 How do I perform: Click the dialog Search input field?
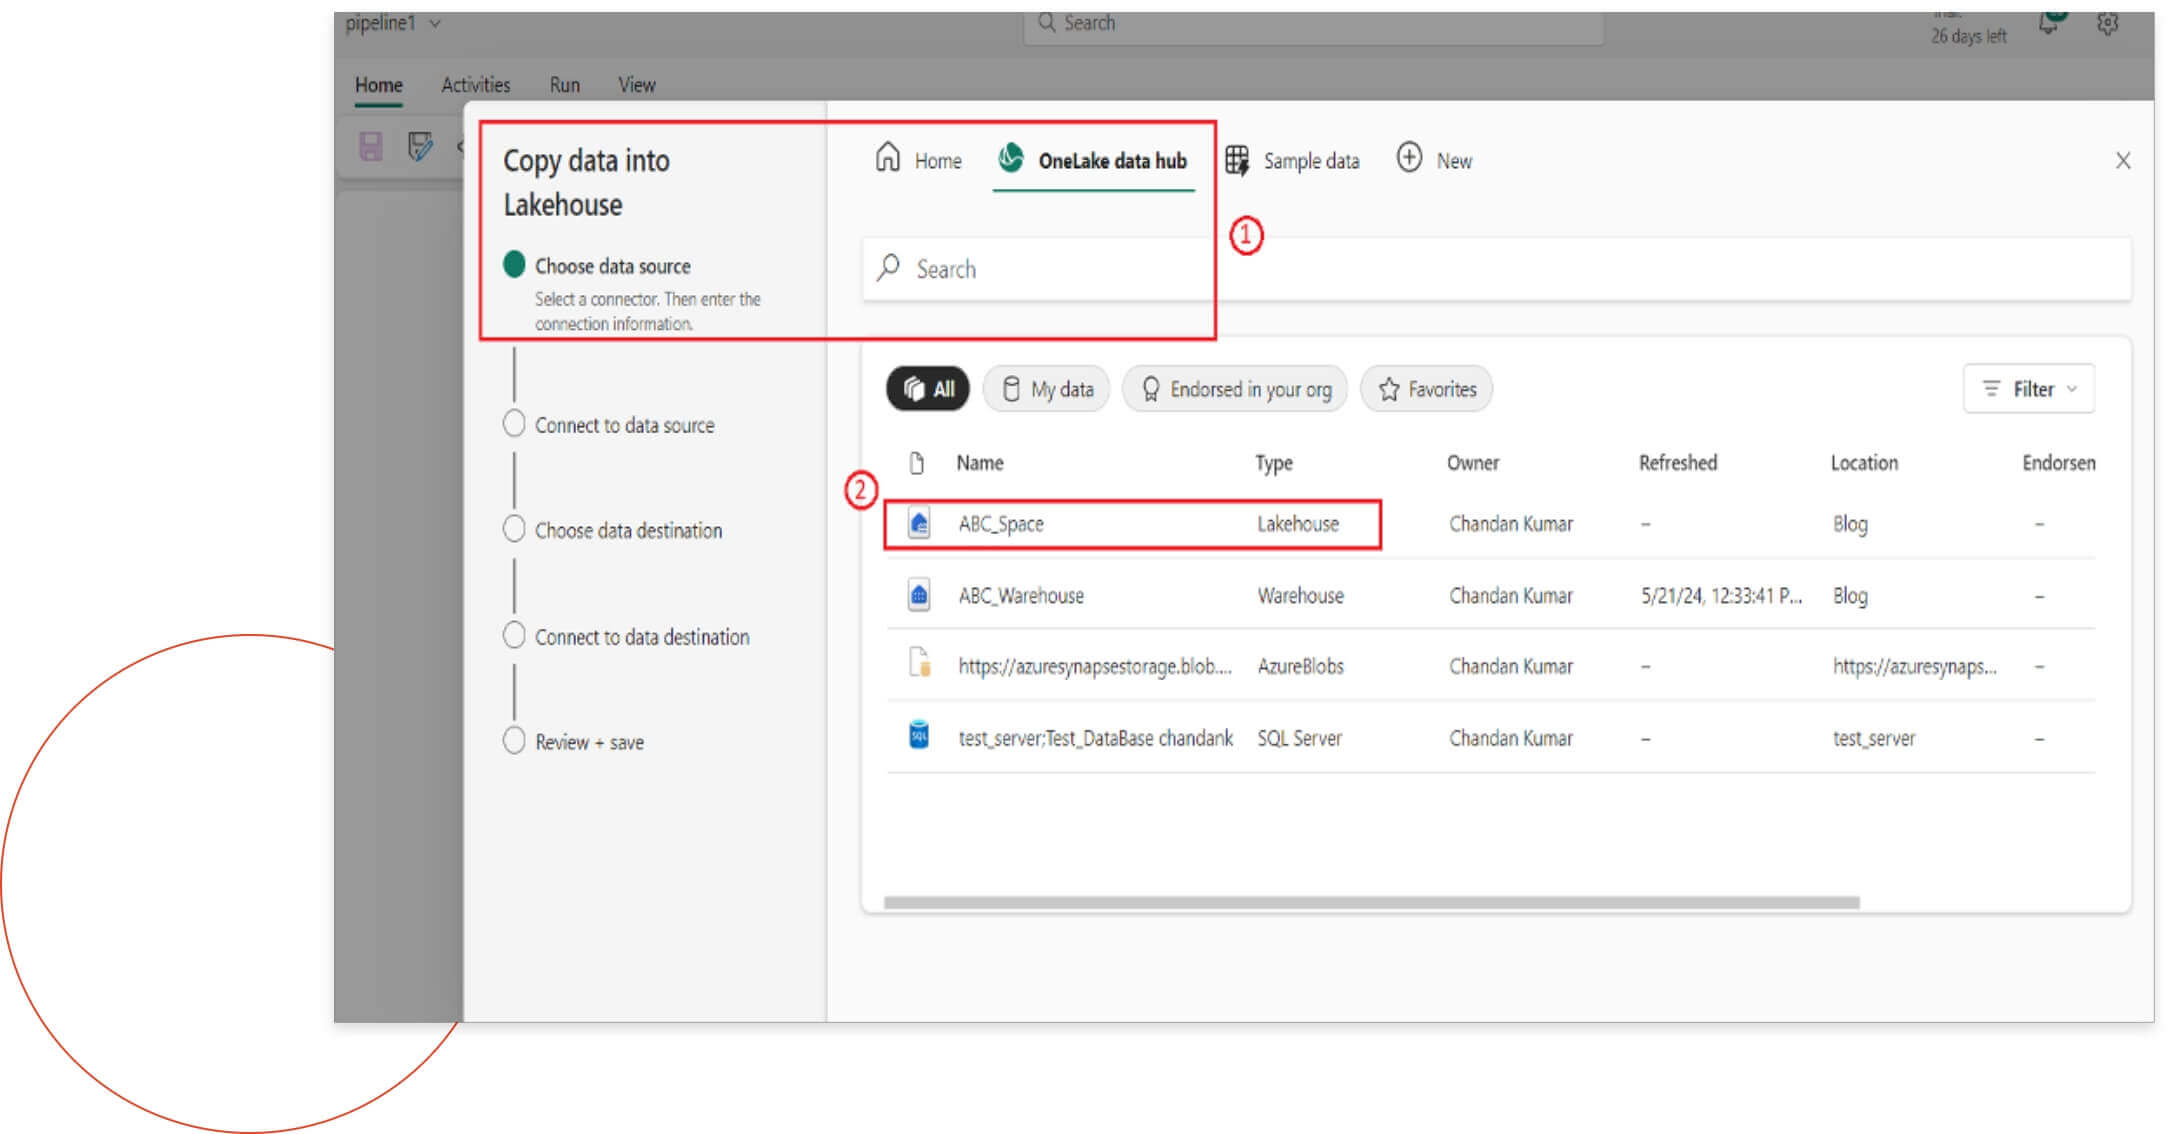coord(1497,268)
